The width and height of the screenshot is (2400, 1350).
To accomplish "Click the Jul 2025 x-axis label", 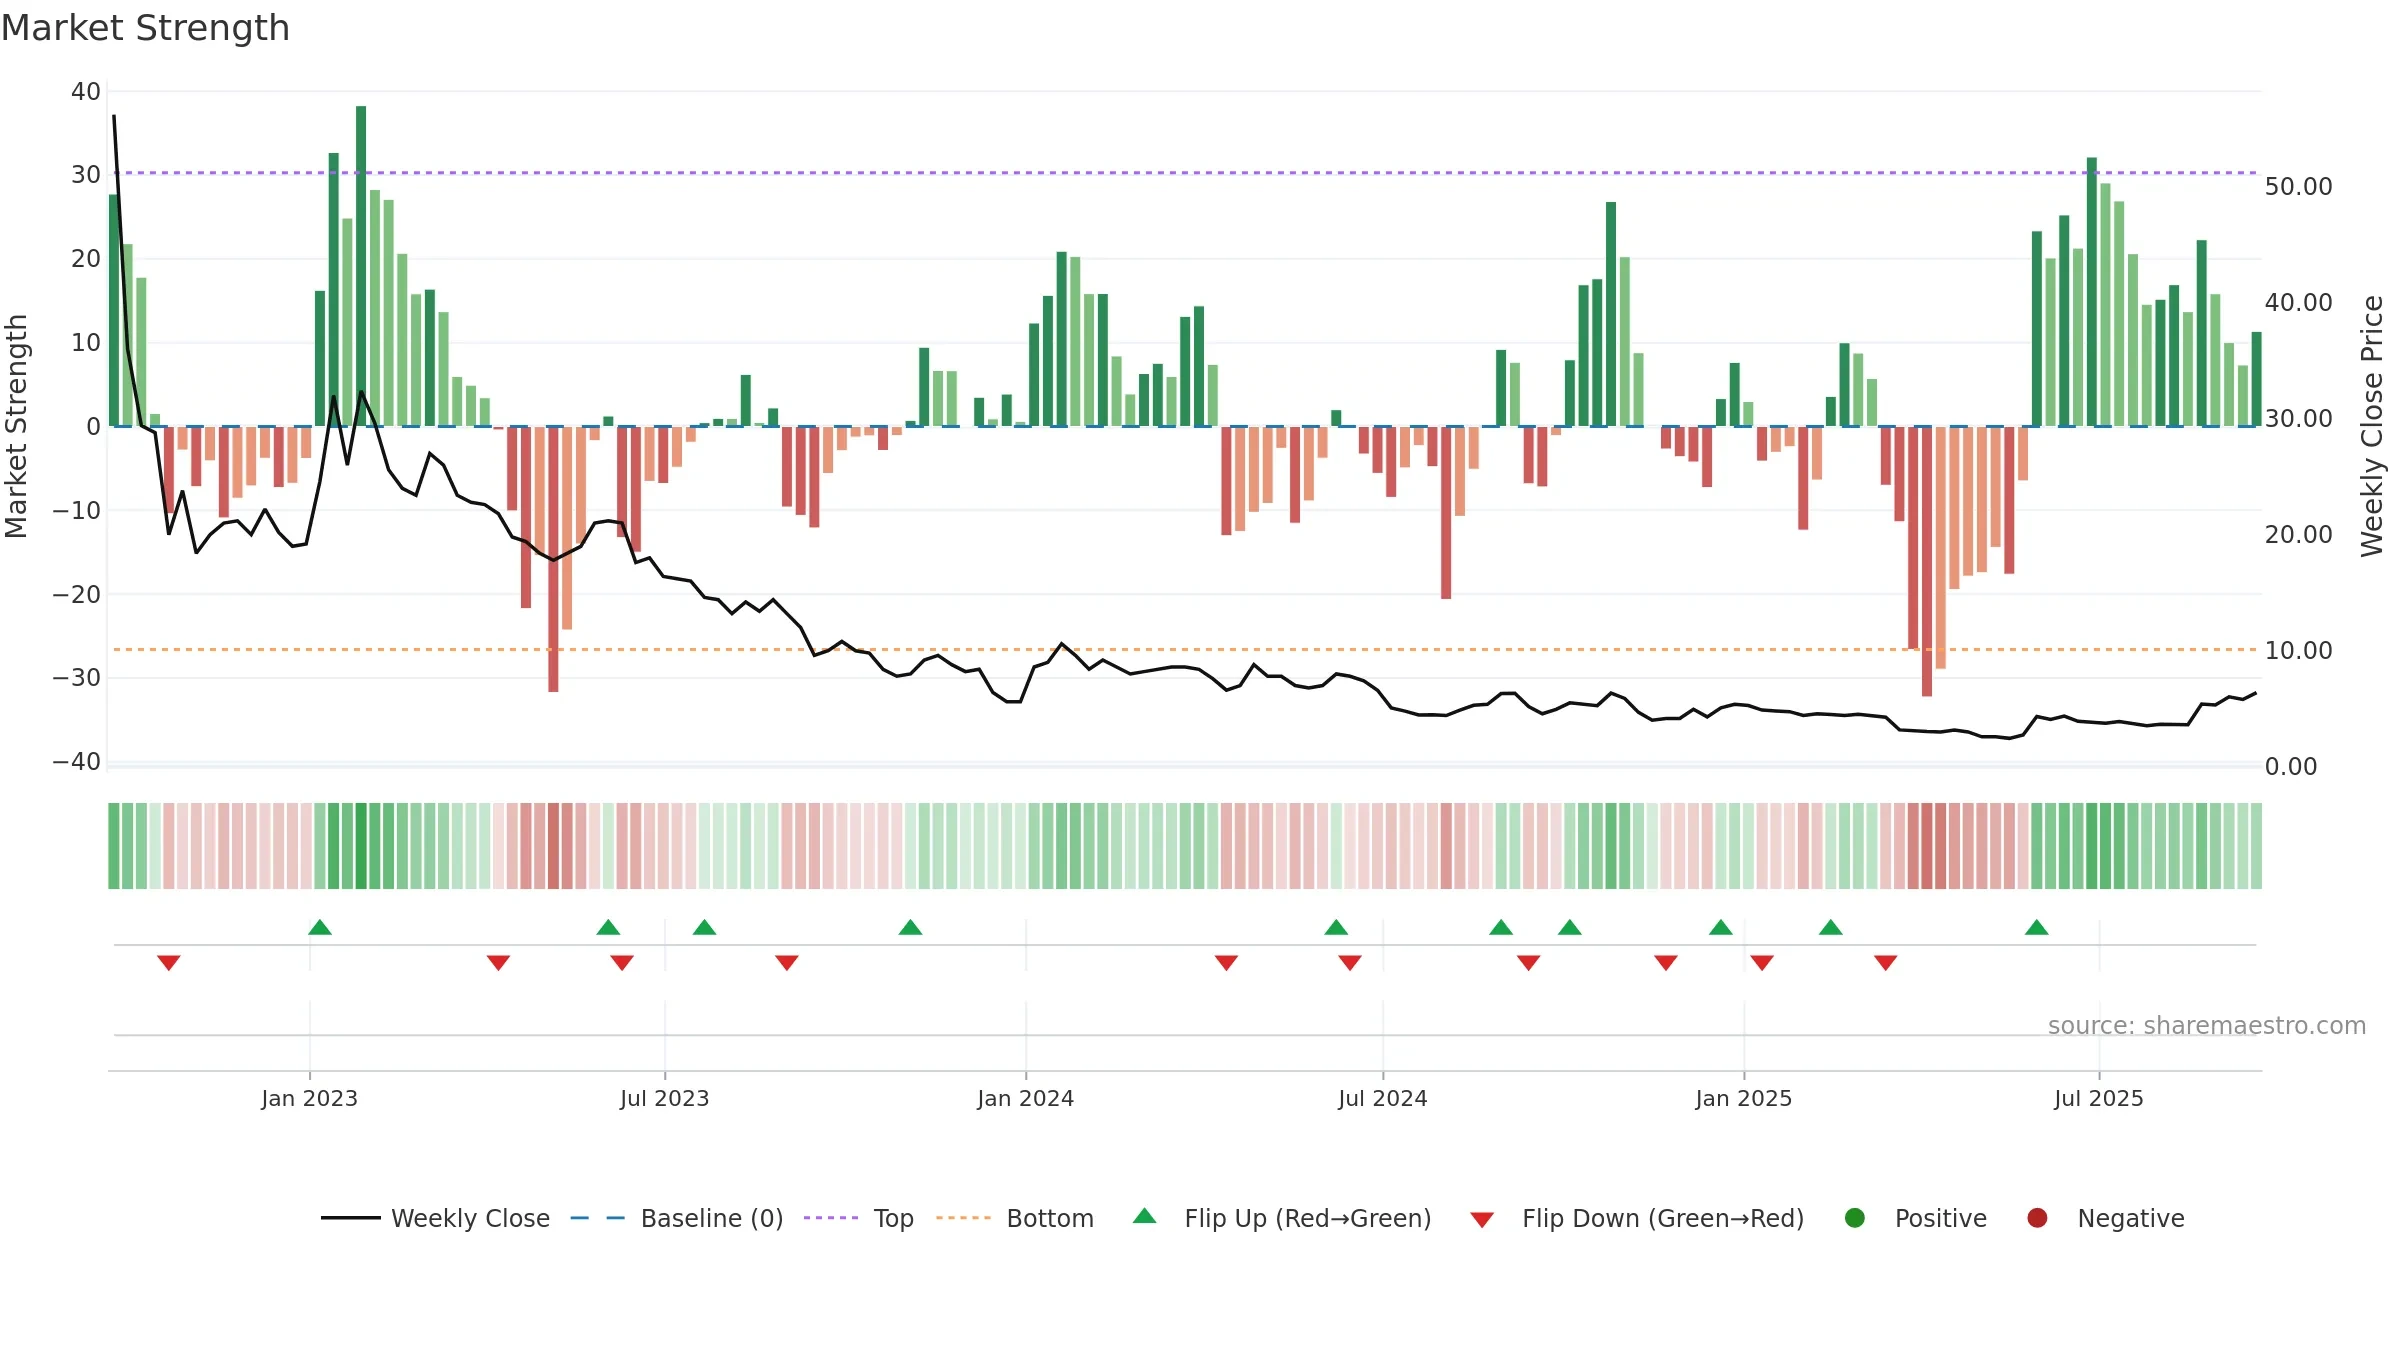I will pyautogui.click(x=2099, y=1098).
